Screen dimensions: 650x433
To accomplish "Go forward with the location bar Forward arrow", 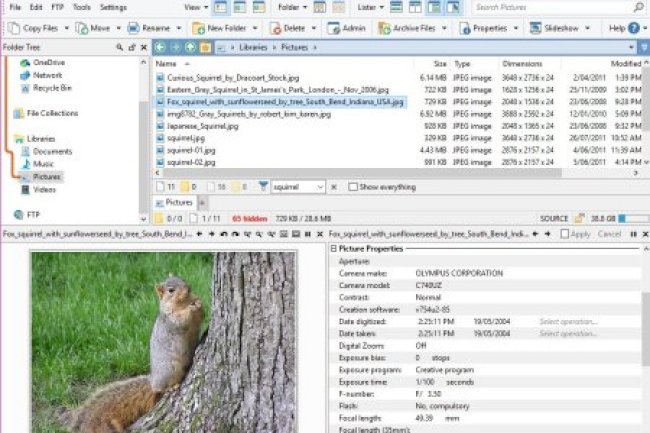I will (175, 47).
